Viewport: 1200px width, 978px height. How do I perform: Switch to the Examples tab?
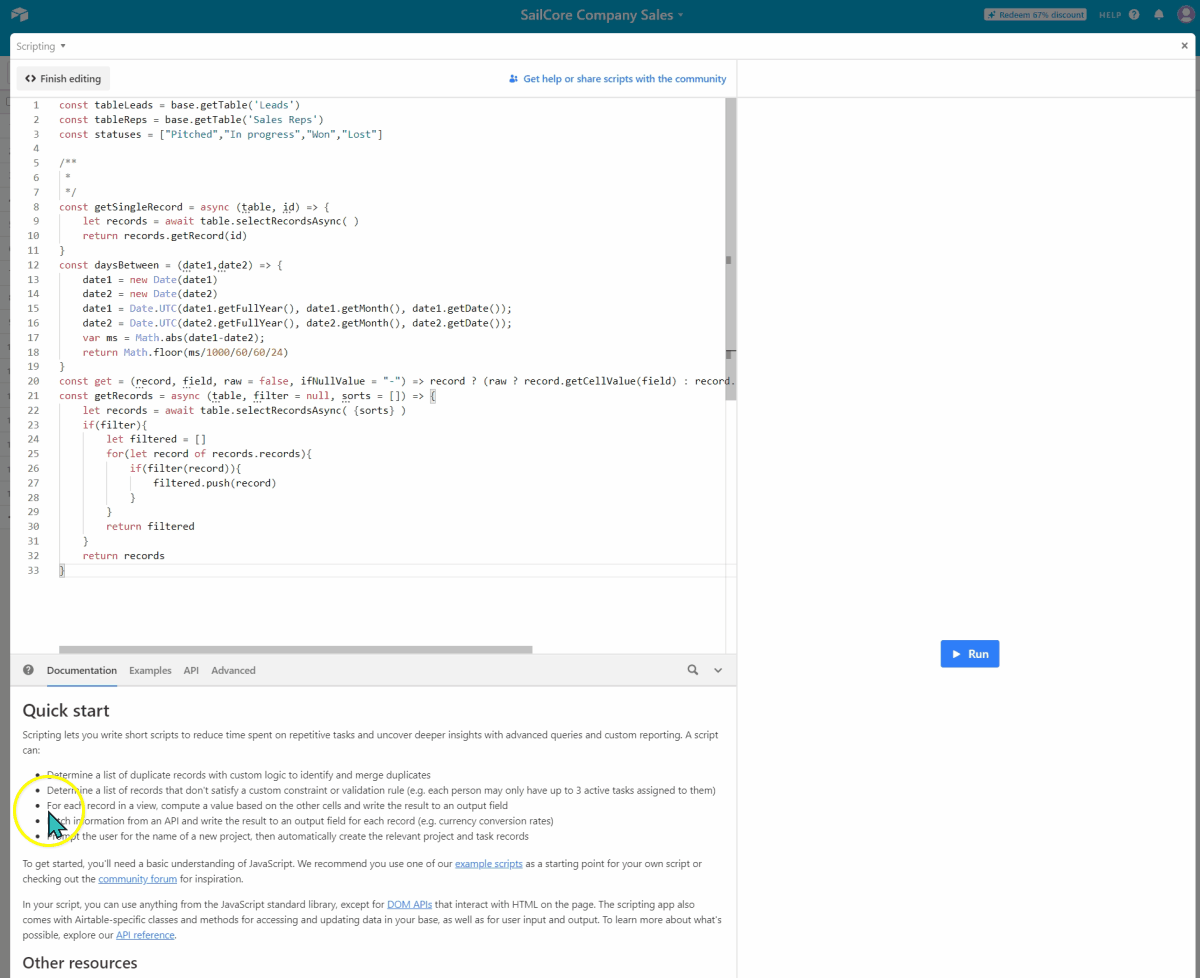pos(150,670)
